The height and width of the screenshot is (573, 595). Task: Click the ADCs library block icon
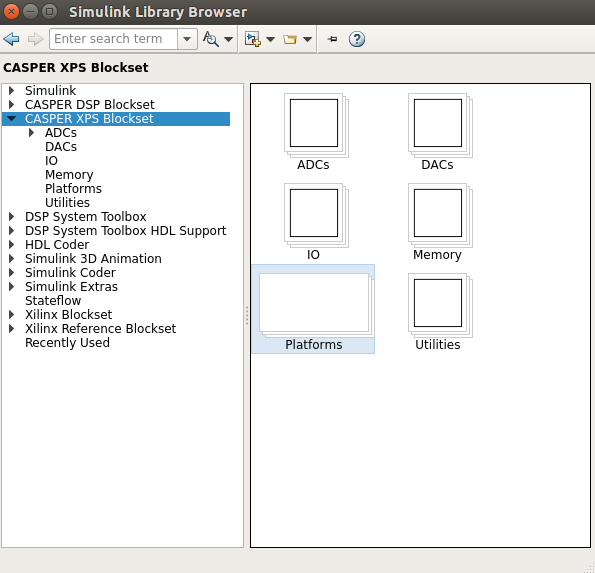(316, 125)
